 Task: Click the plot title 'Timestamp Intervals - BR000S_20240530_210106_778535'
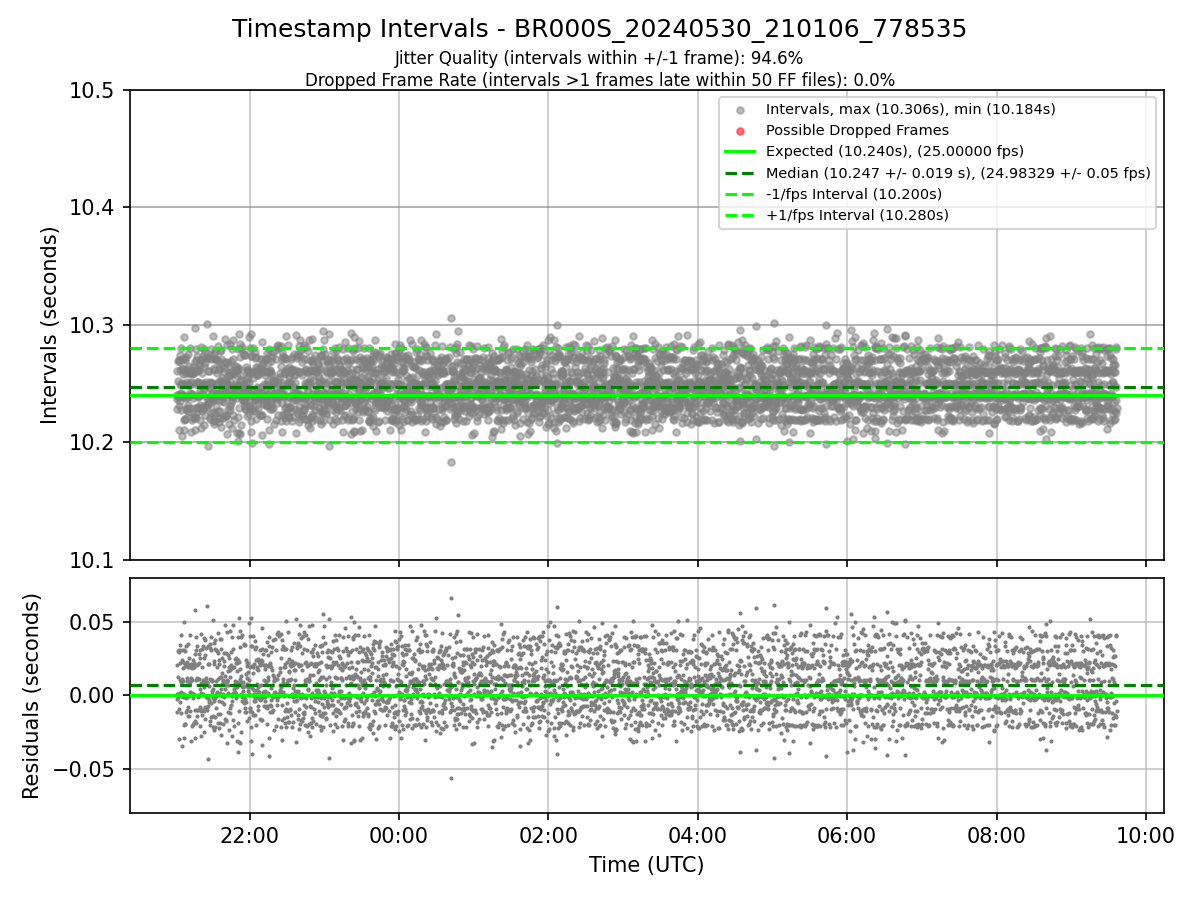click(599, 29)
